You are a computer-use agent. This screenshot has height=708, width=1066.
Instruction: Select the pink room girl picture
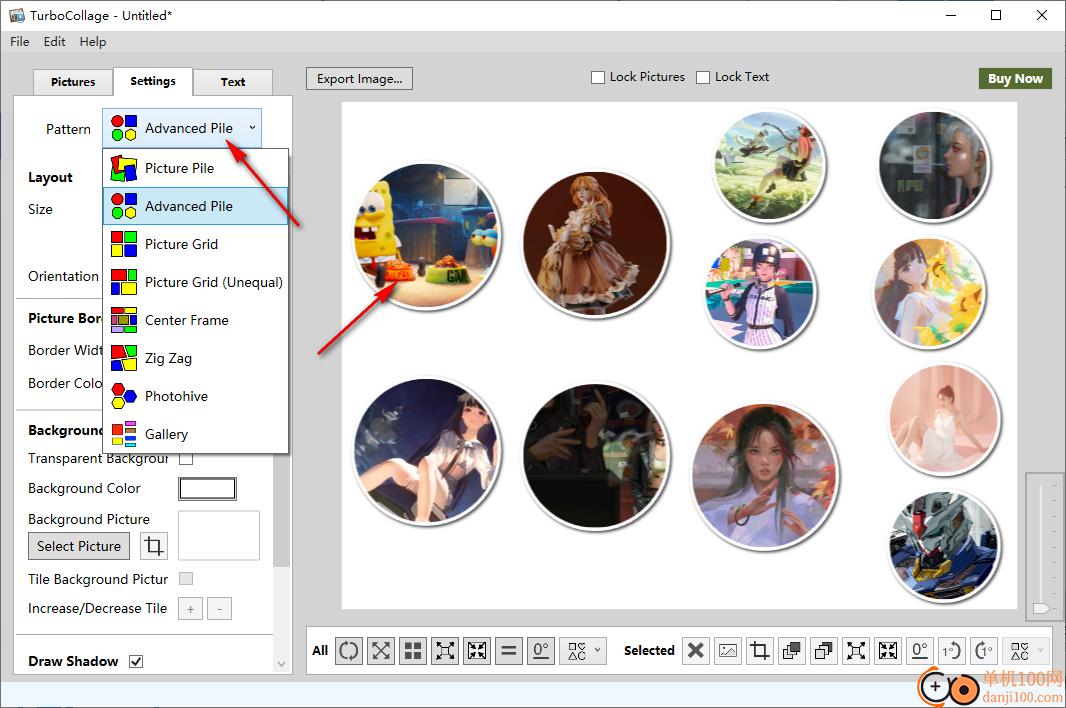tap(944, 420)
